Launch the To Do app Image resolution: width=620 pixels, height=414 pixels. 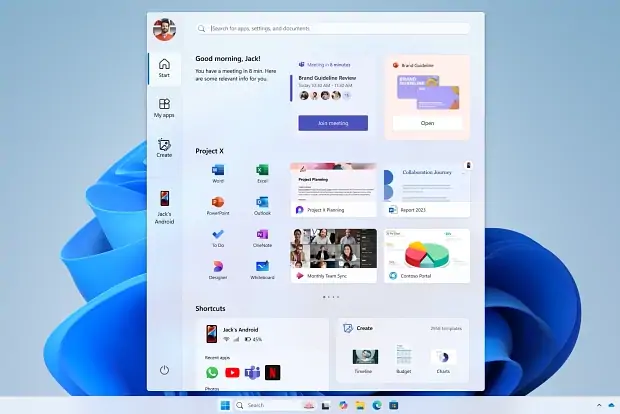pyautogui.click(x=217, y=235)
